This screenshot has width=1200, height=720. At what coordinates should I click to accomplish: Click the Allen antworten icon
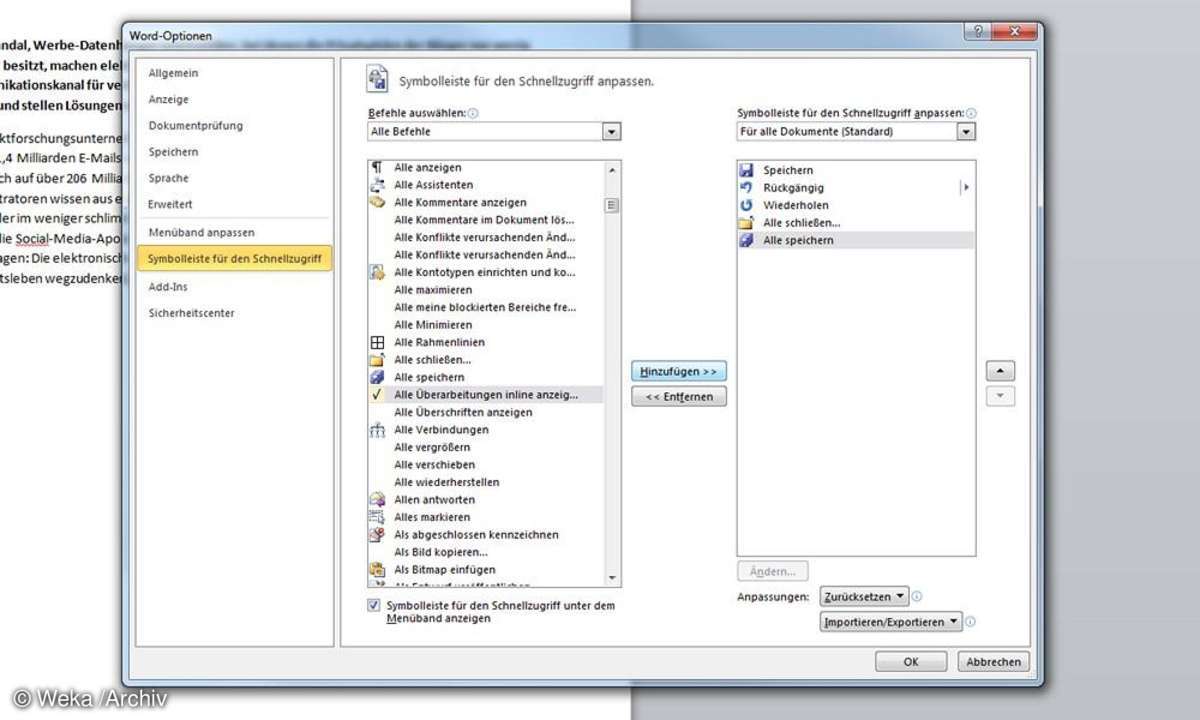coord(377,499)
